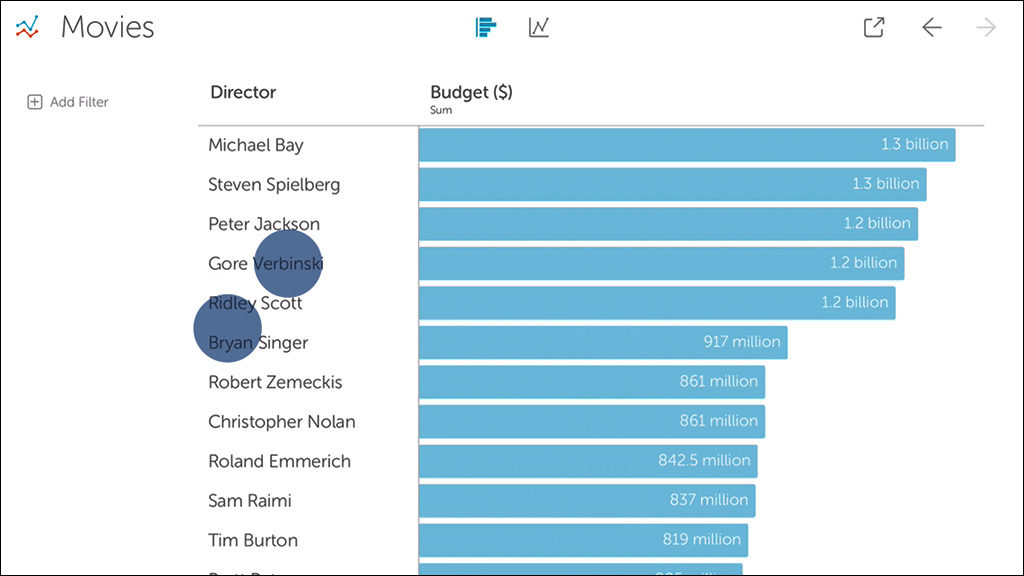Click the plus icon beside Add Filter
This screenshot has width=1024, height=576.
tap(35, 102)
